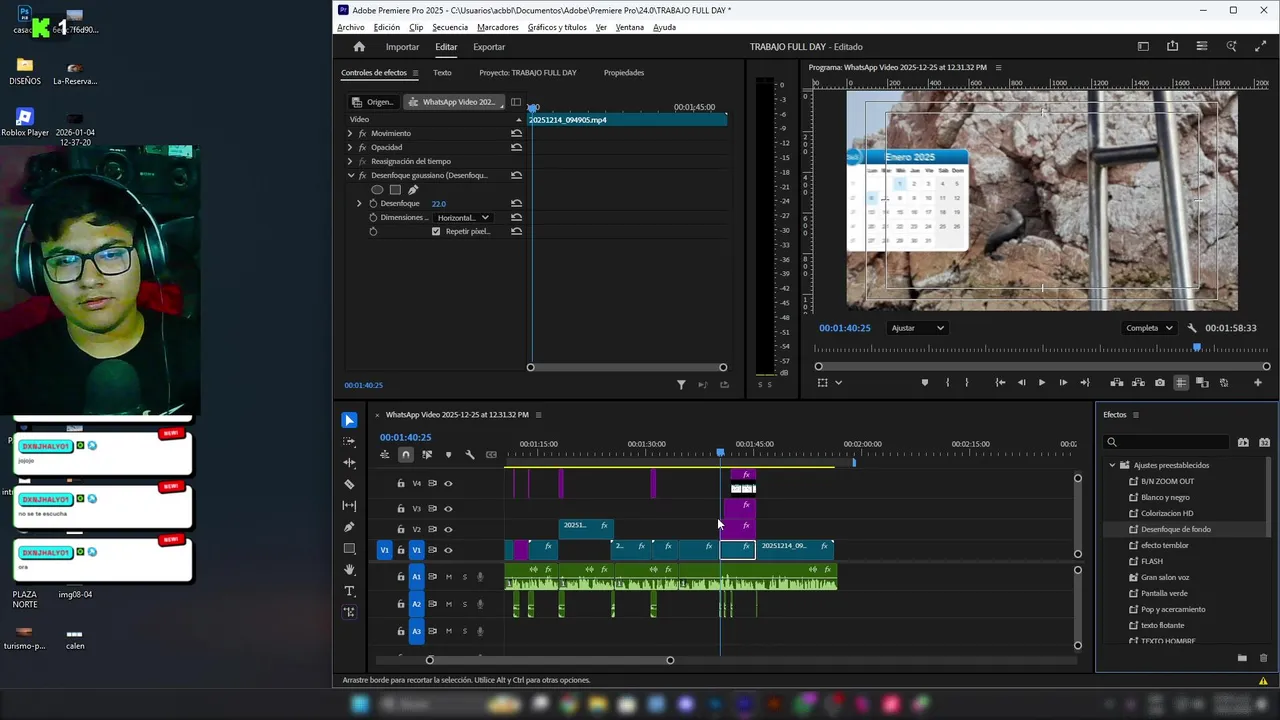
Task: Toggle linked selection in timeline
Action: (x=427, y=455)
